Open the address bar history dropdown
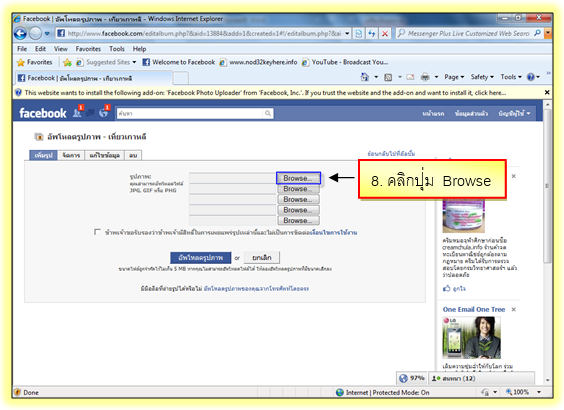This screenshot has height=410, width=564. [347, 33]
